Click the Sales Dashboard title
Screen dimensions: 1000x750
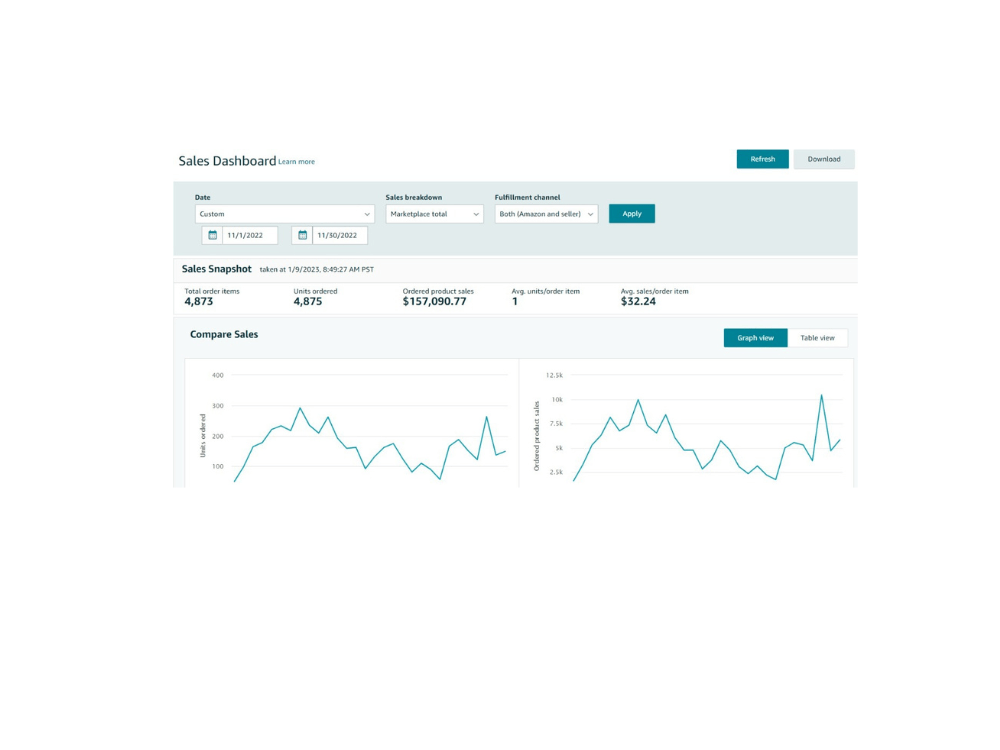[x=227, y=161]
